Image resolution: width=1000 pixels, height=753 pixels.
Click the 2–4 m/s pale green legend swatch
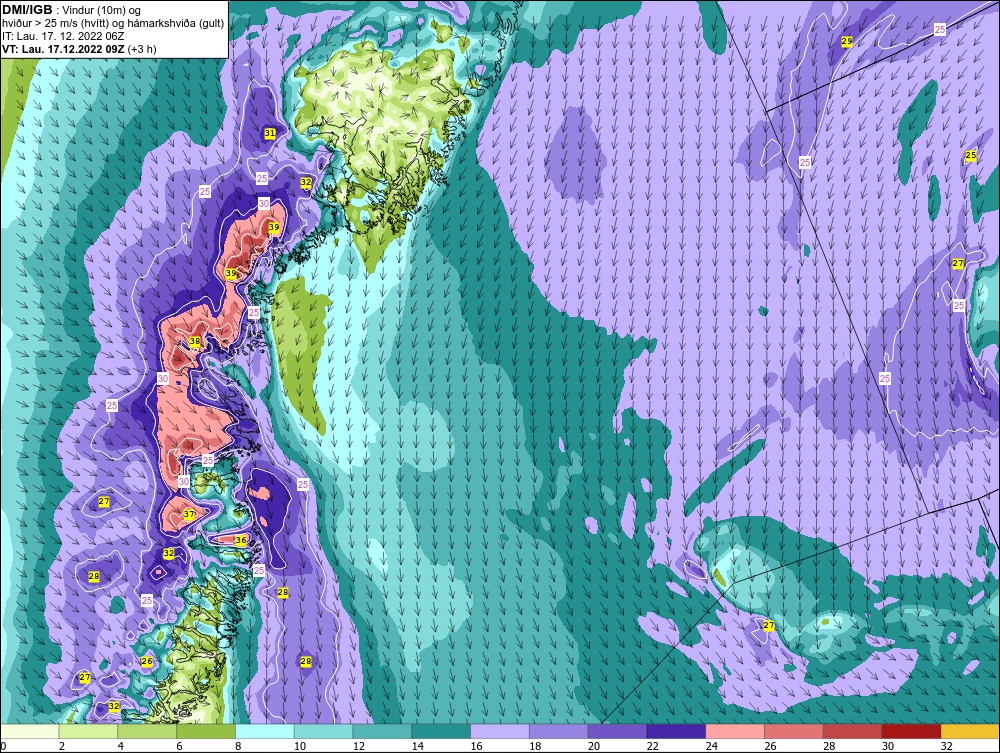(88, 731)
